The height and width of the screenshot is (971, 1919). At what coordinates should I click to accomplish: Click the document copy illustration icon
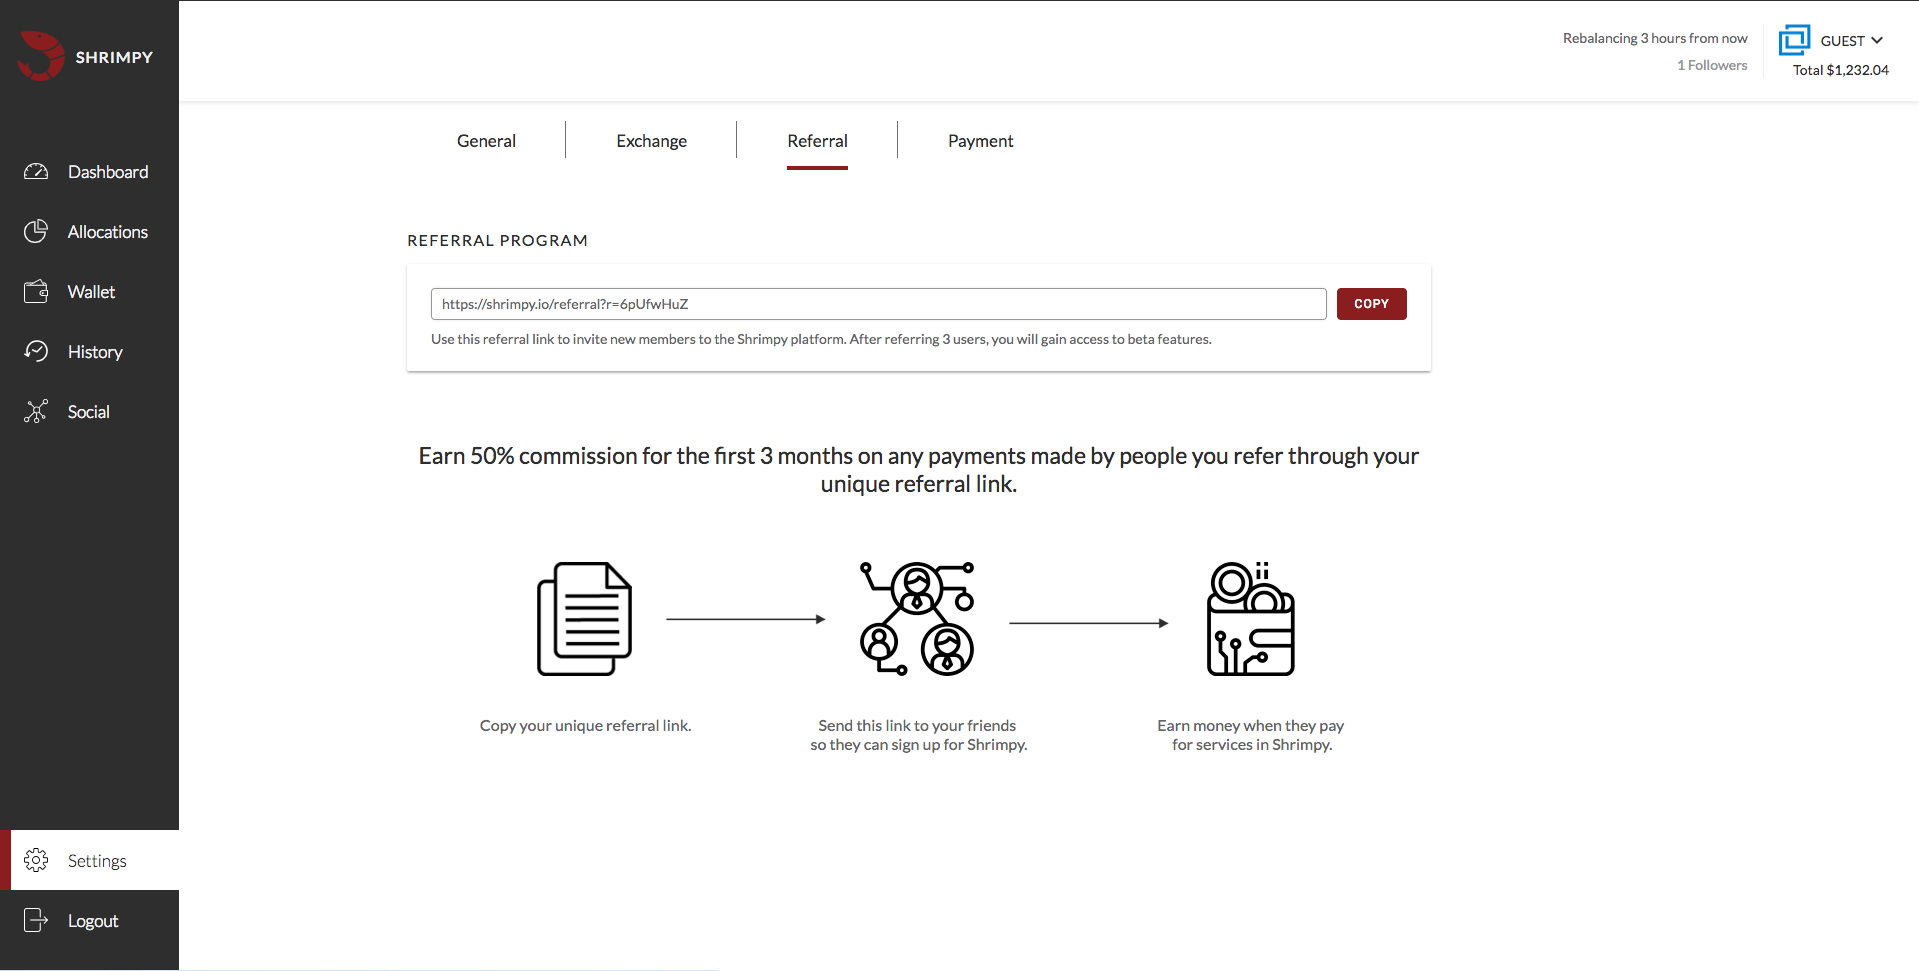tap(585, 619)
